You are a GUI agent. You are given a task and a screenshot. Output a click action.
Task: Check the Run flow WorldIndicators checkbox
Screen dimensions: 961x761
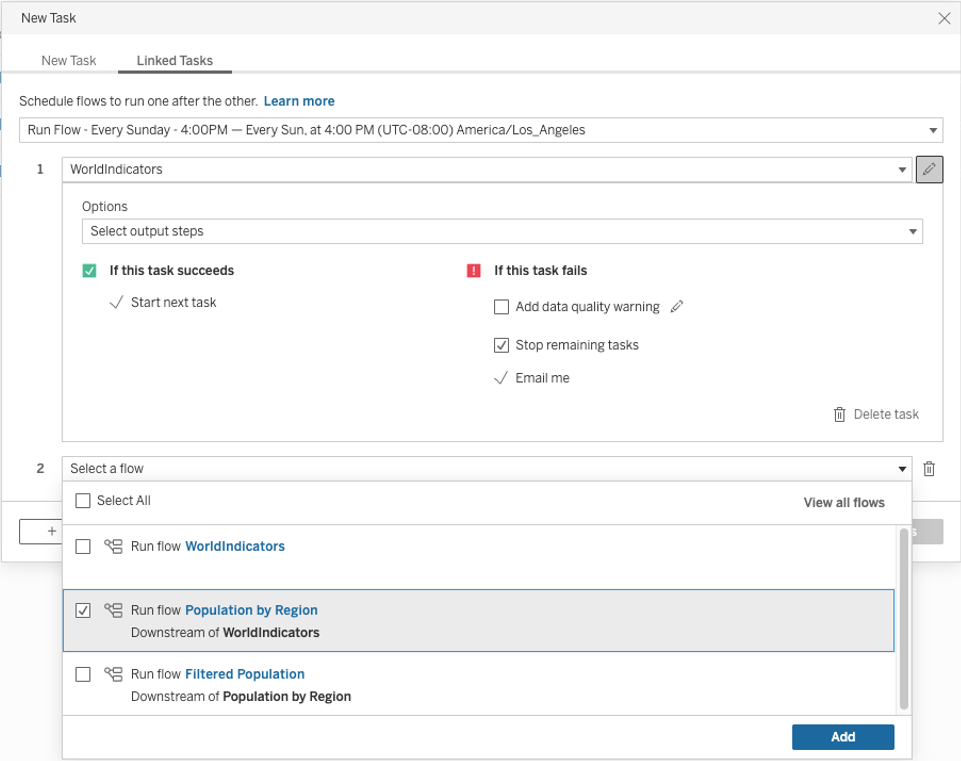pos(83,546)
